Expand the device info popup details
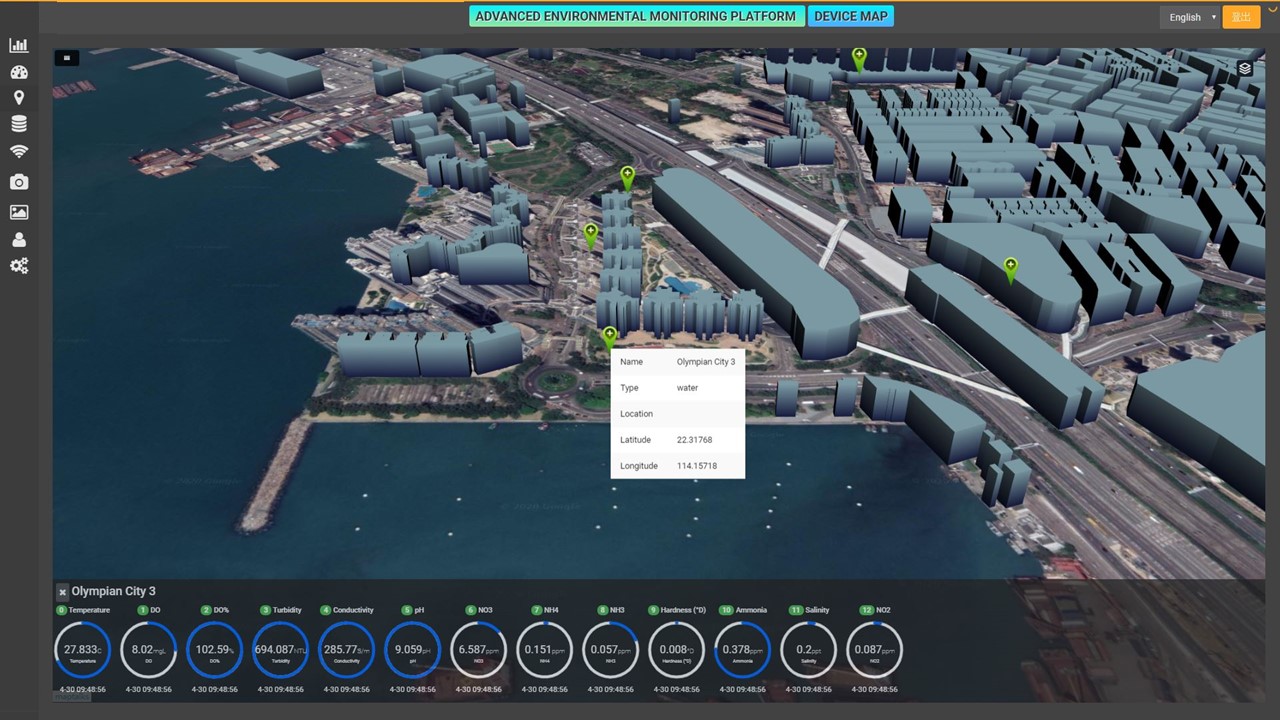This screenshot has height=720, width=1280. (x=677, y=413)
